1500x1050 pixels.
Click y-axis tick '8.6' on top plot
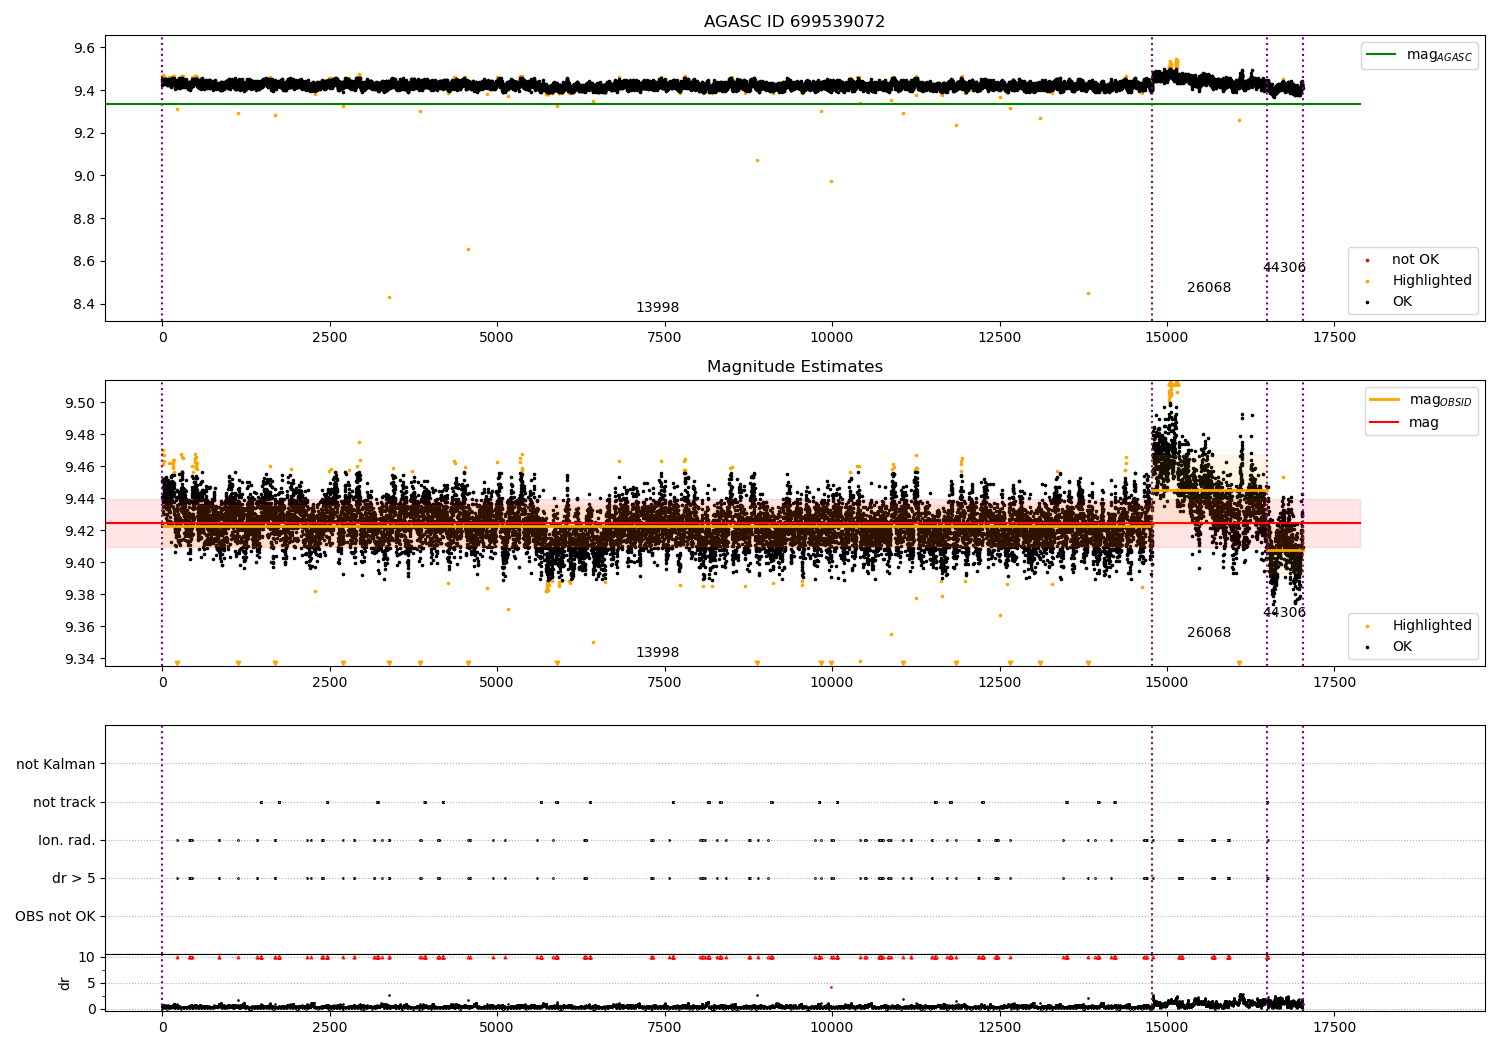coord(84,262)
